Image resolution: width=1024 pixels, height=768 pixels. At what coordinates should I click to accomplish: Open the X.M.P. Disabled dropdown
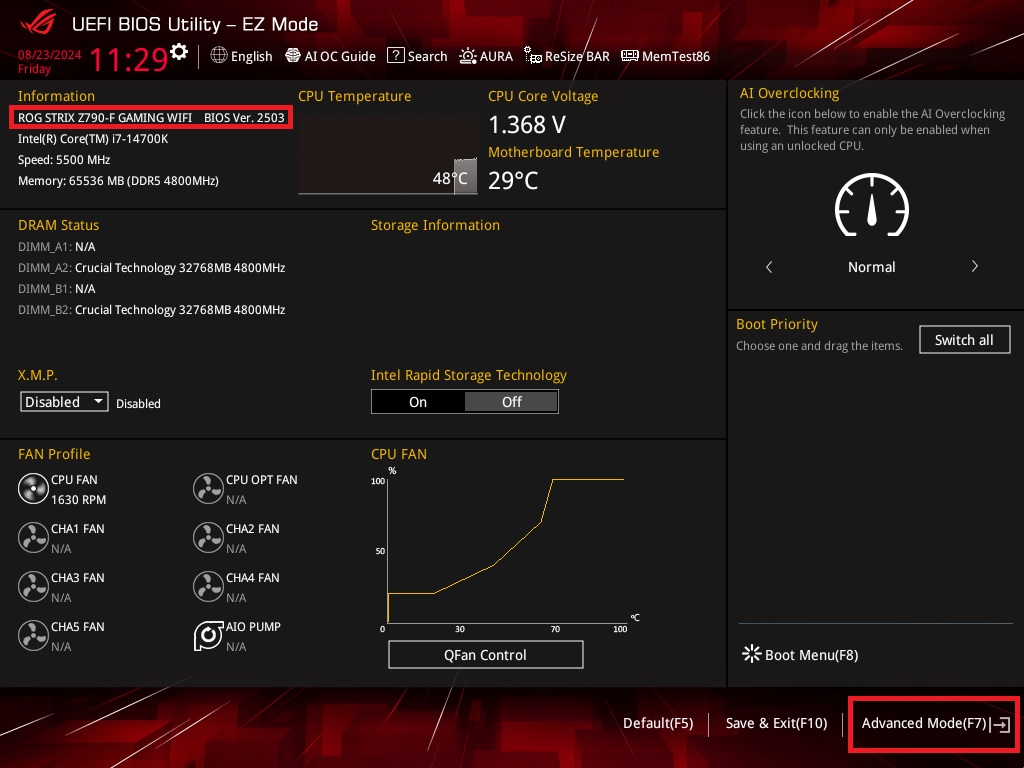coord(64,402)
